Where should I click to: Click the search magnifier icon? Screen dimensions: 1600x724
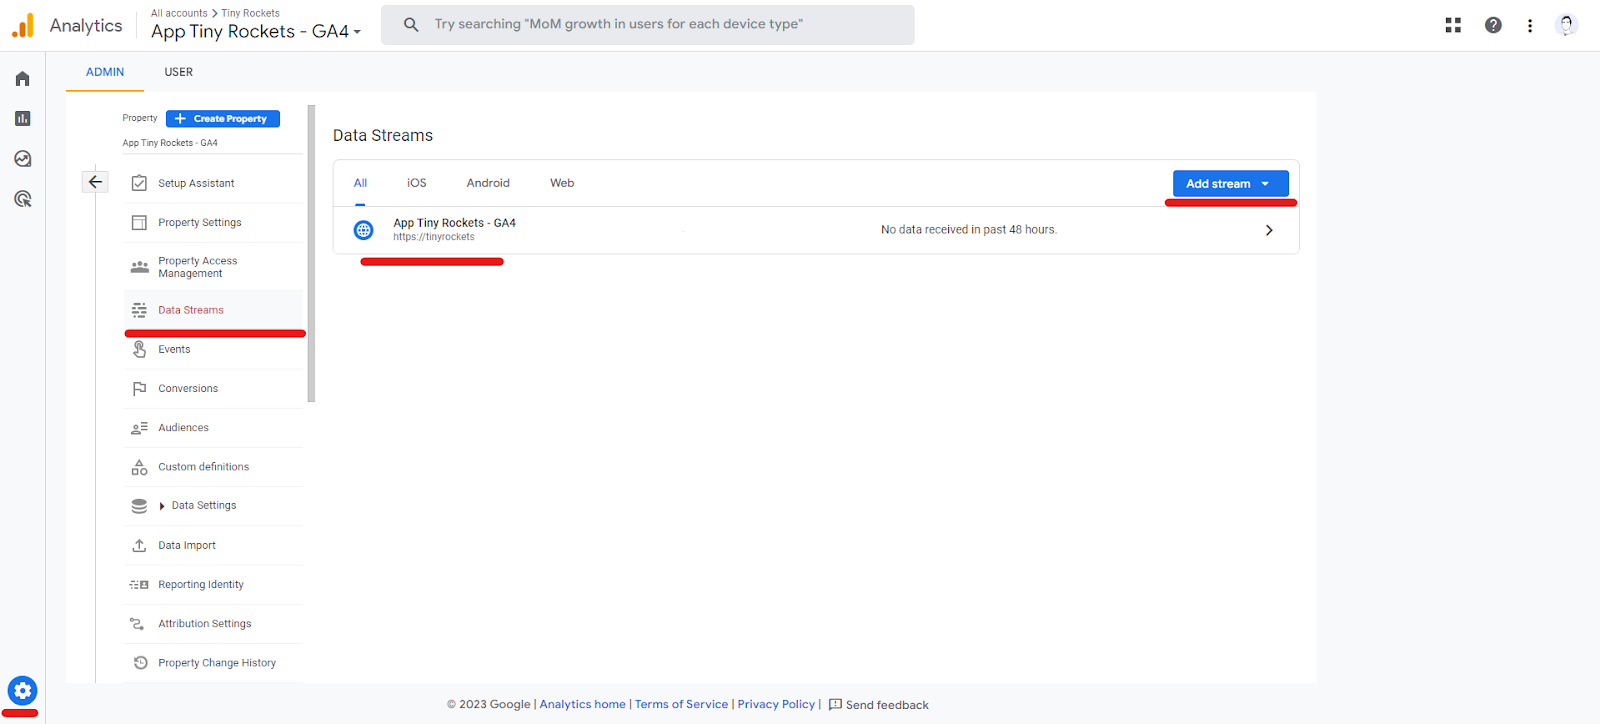[411, 24]
